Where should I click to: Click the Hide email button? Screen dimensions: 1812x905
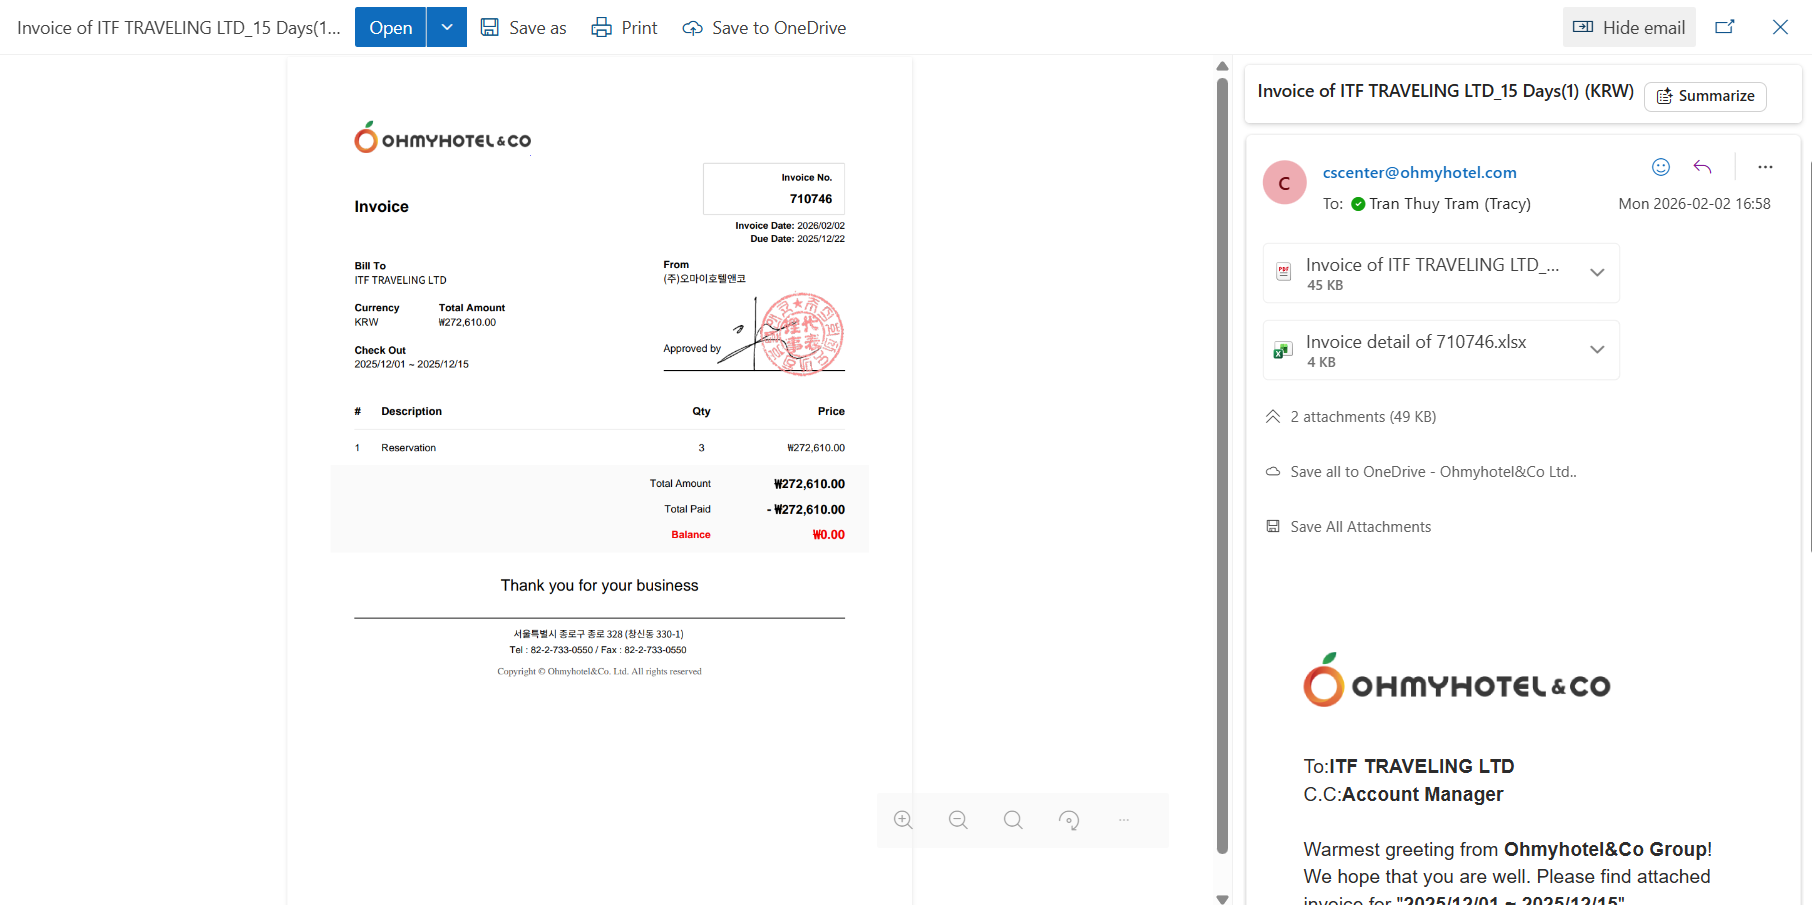tap(1629, 27)
